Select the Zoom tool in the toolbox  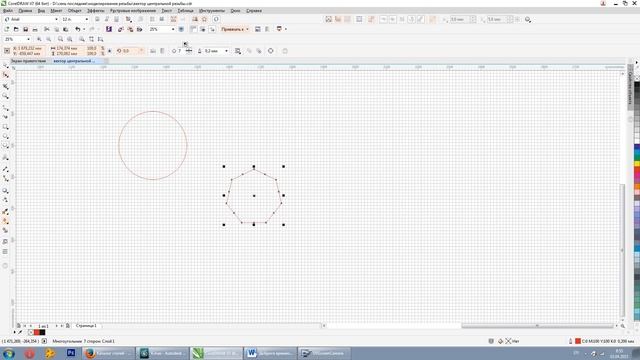tap(6, 96)
